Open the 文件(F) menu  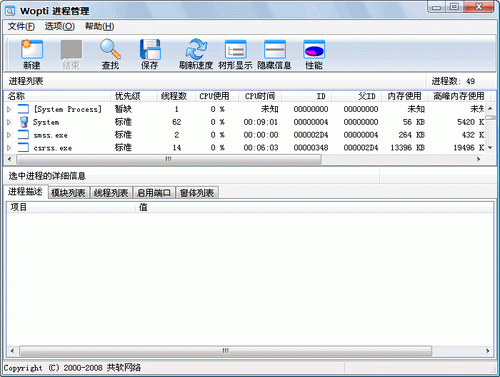21,26
